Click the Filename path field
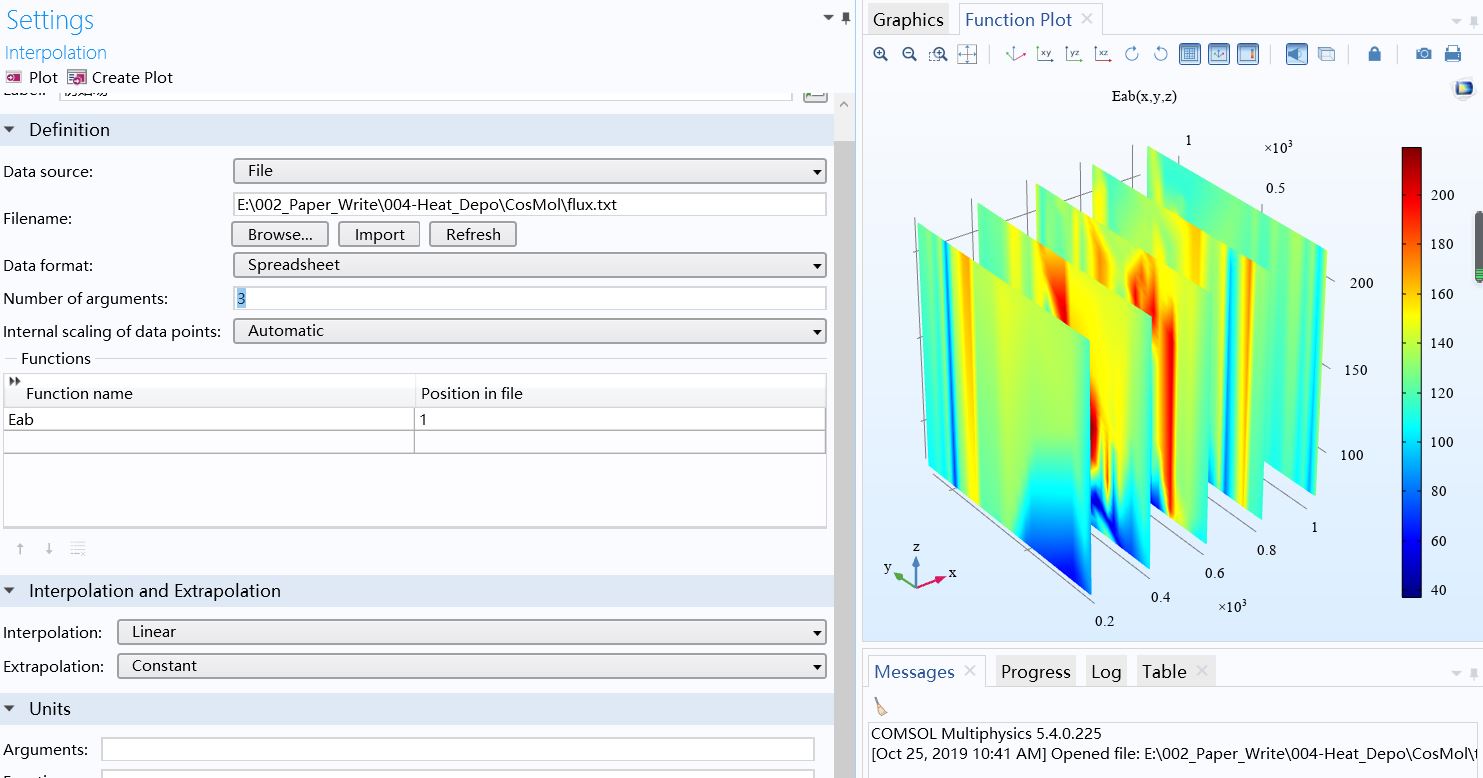Screen dimensions: 1483x778 tap(530, 204)
